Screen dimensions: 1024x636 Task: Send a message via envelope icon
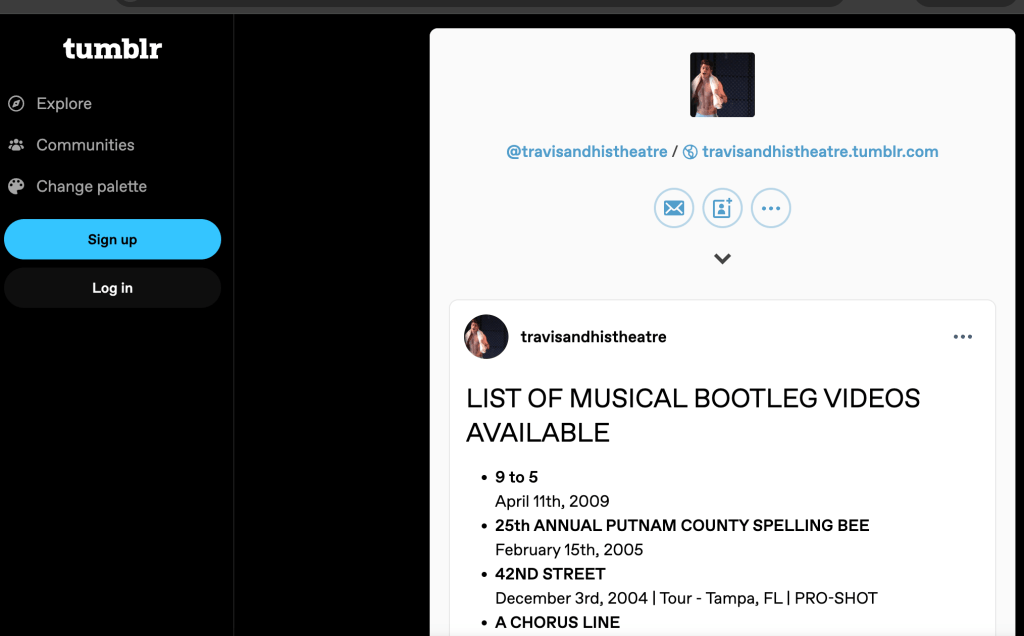[674, 208]
